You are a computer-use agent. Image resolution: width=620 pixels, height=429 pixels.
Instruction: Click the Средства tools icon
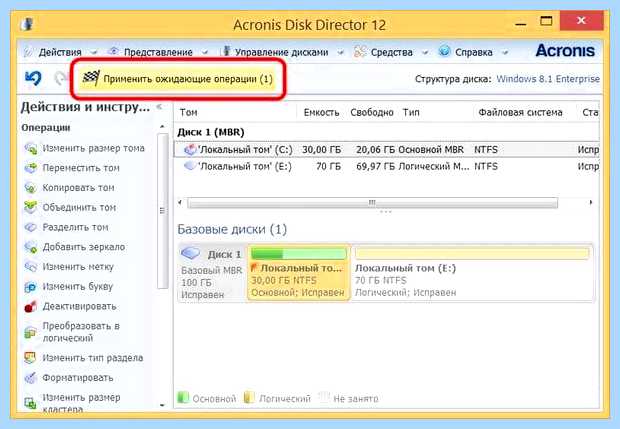[x=360, y=51]
